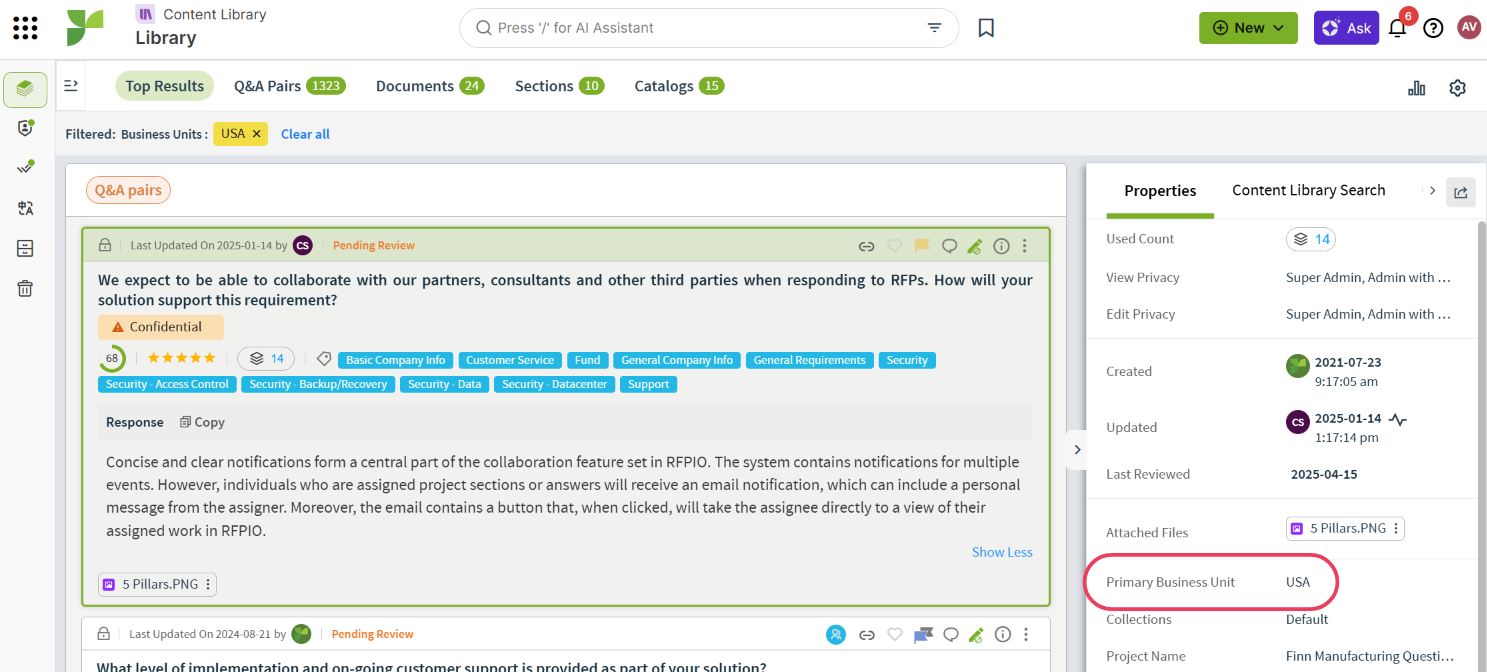This screenshot has width=1487, height=672.
Task: Open library settings gear icon
Action: [x=1457, y=88]
